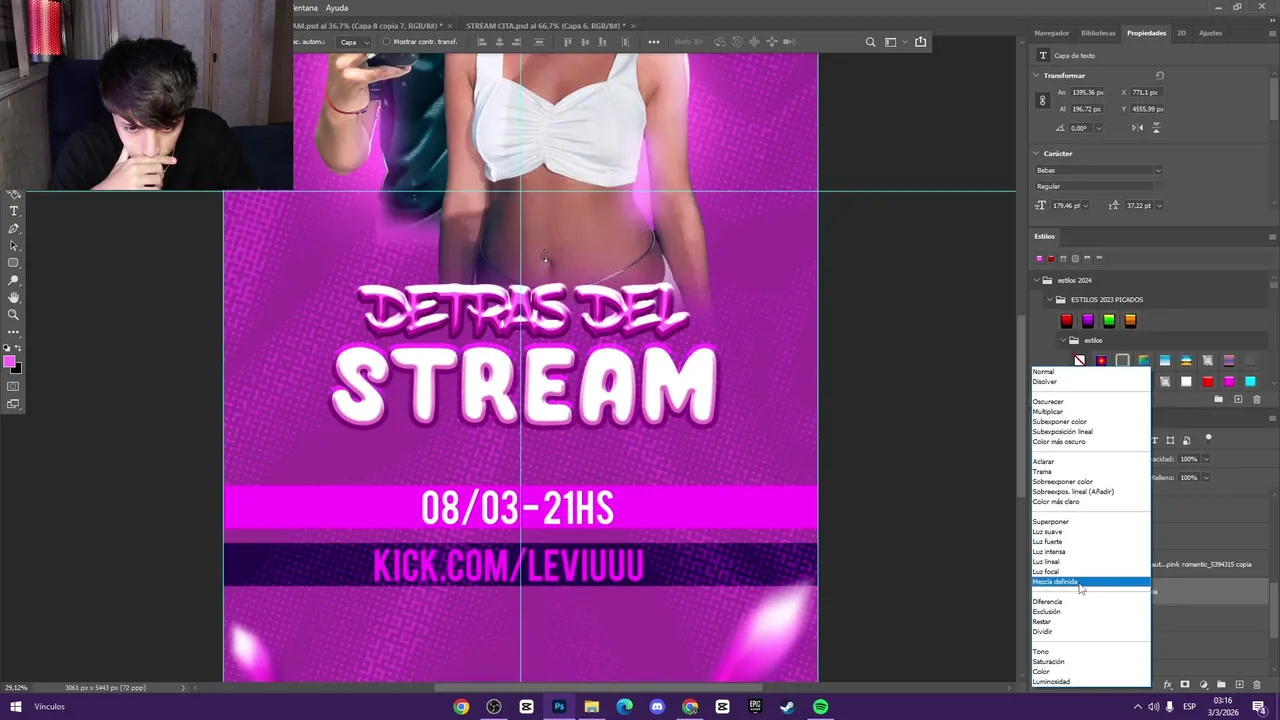The image size is (1280, 720).
Task: Swap foreground and background colors arrow
Action: [x=18, y=348]
